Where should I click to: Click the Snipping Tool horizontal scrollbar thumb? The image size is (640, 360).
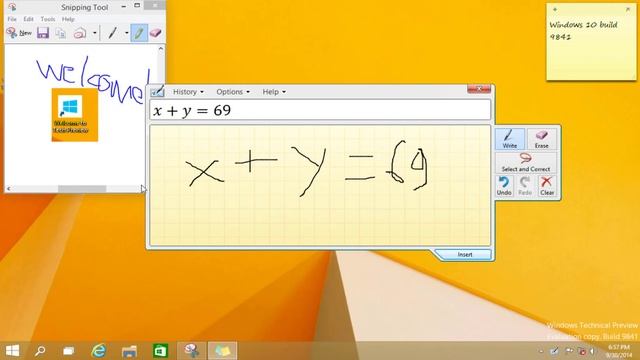[82, 189]
